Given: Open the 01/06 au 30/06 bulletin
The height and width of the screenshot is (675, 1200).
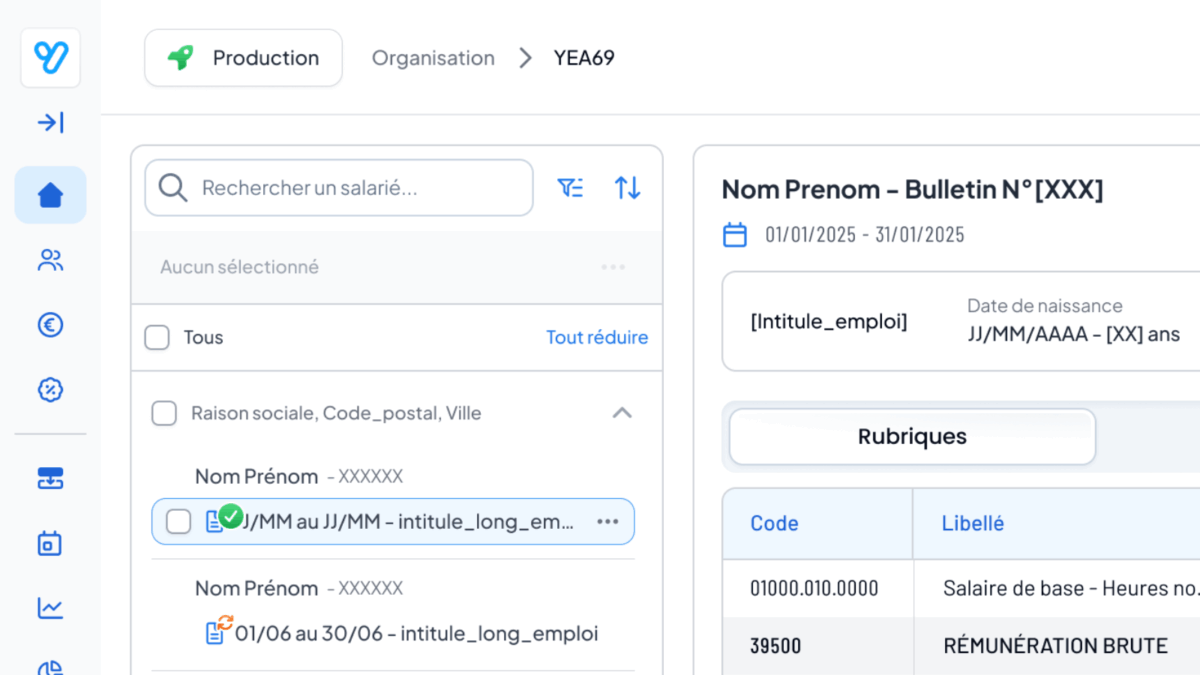Looking at the screenshot, I should pyautogui.click(x=415, y=633).
